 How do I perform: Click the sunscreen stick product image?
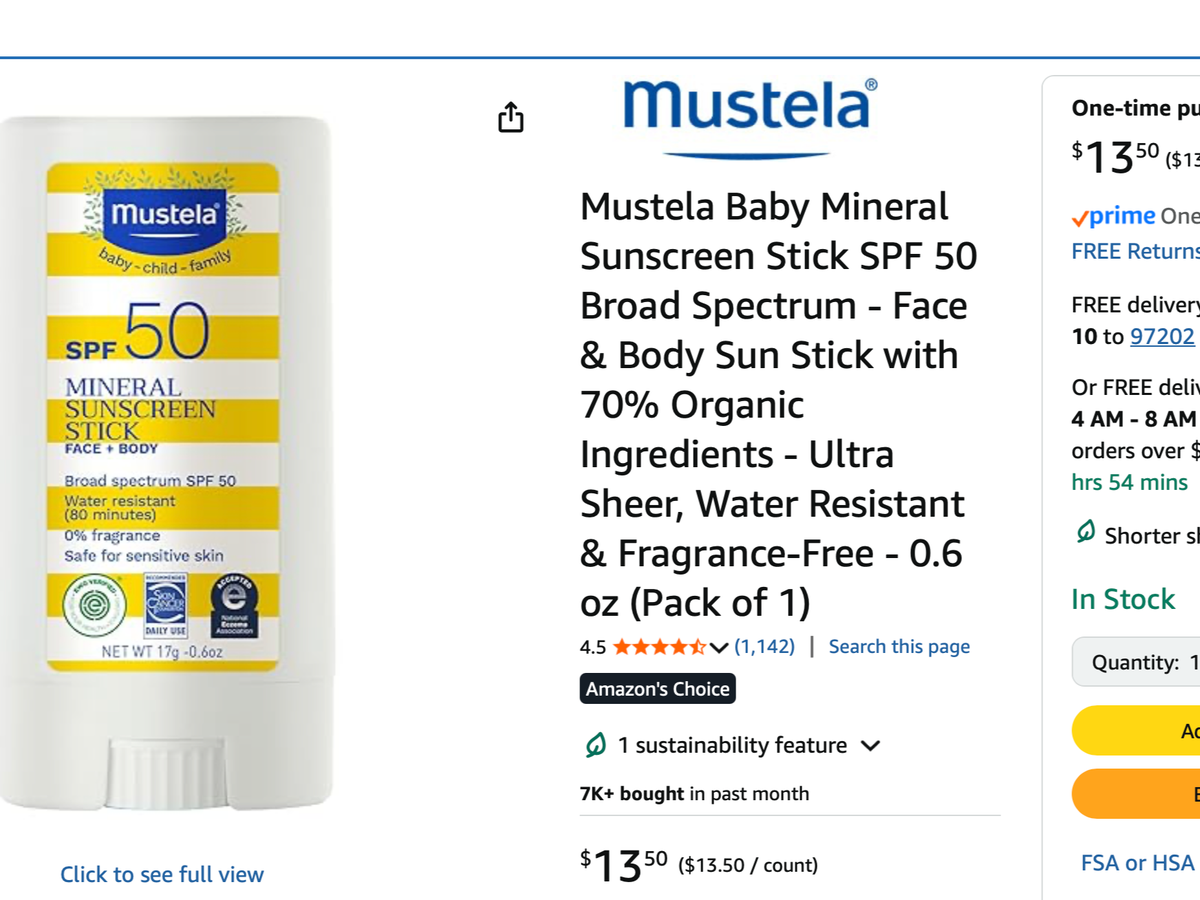click(165, 460)
